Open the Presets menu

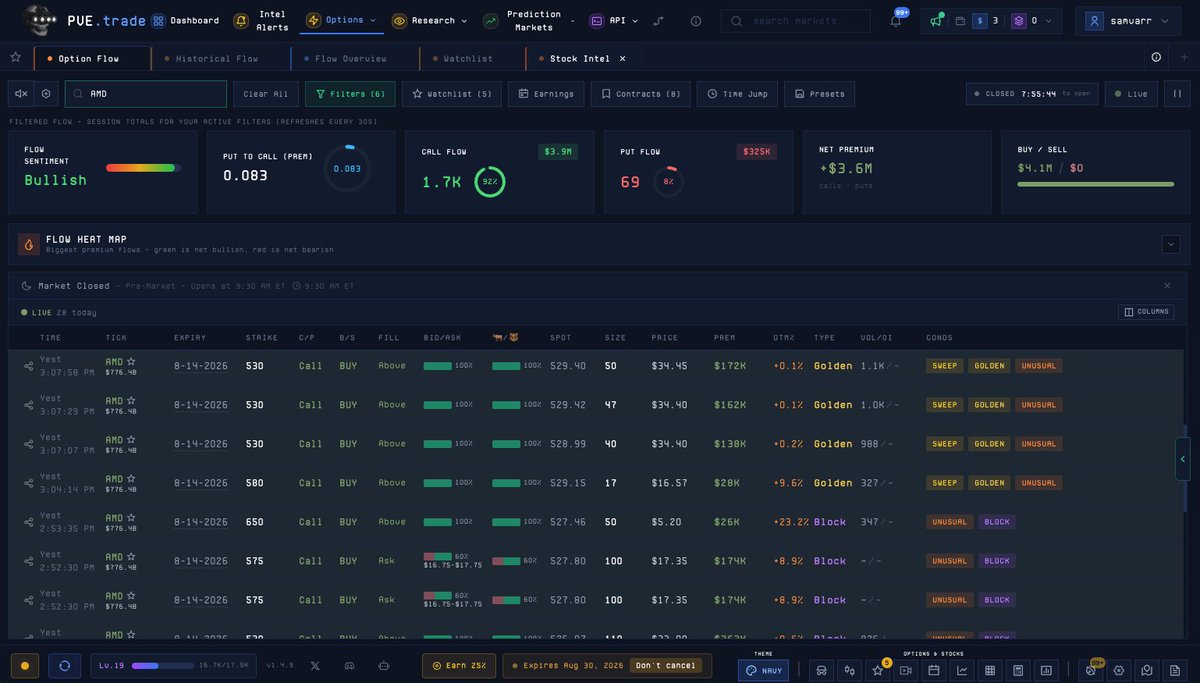coord(820,94)
